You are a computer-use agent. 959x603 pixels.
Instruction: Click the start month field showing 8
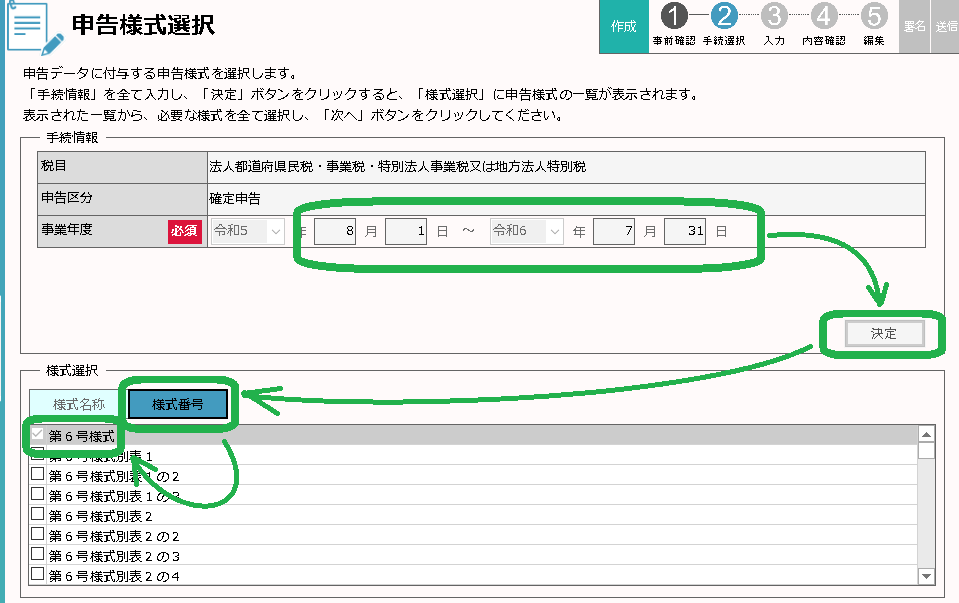335,231
